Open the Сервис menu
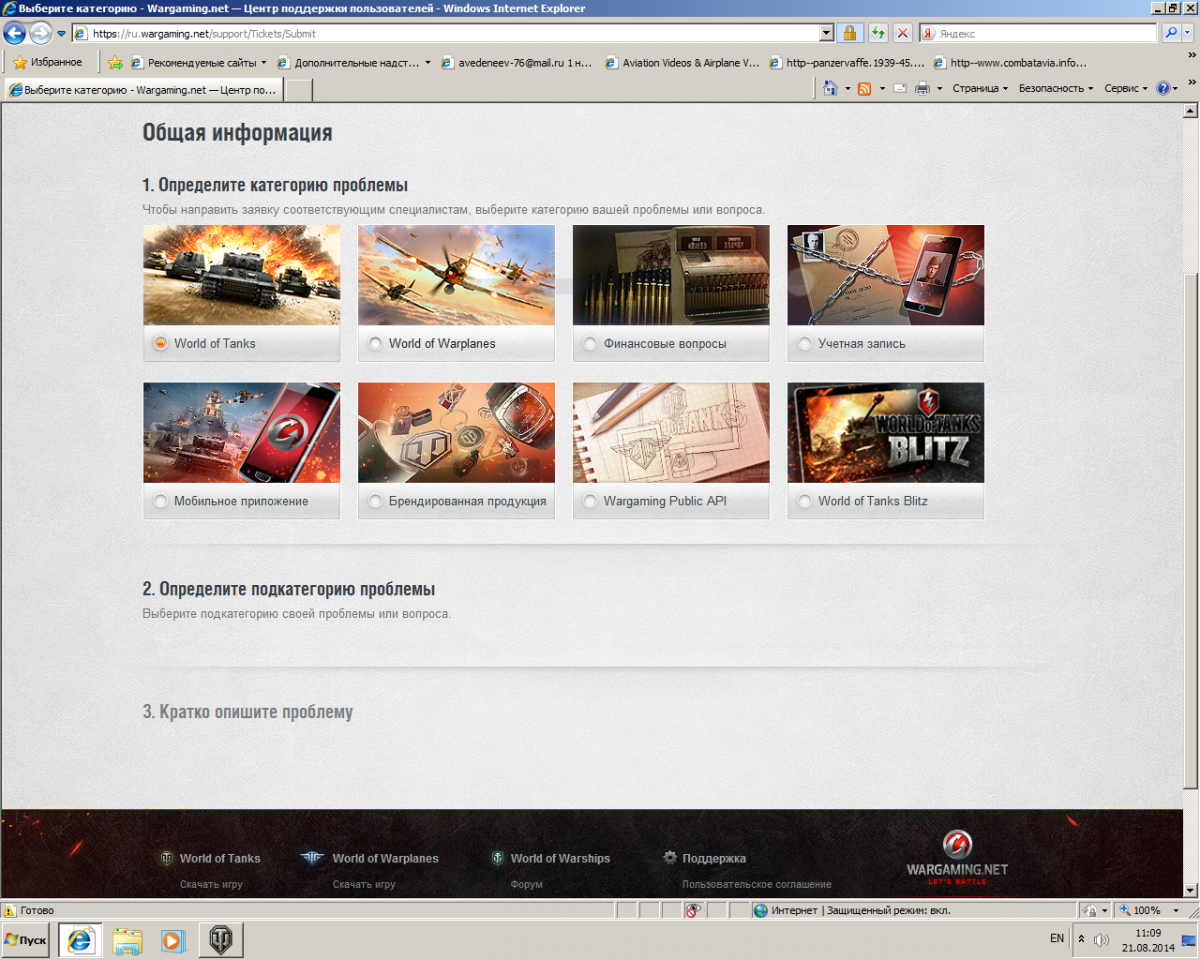 click(x=1126, y=88)
